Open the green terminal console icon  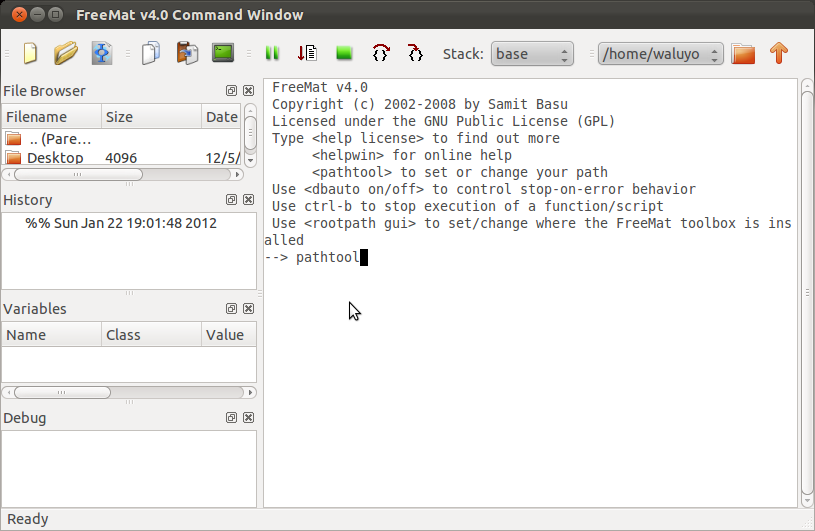(223, 53)
